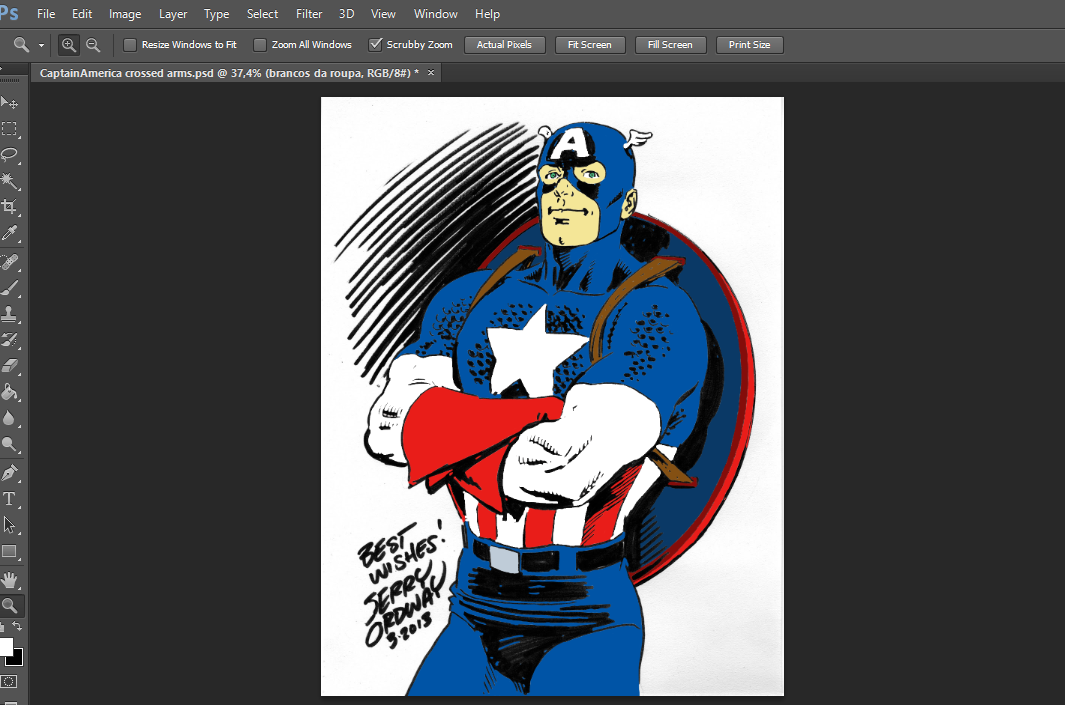Enable Resize Windows to Fit checkbox

(x=130, y=45)
